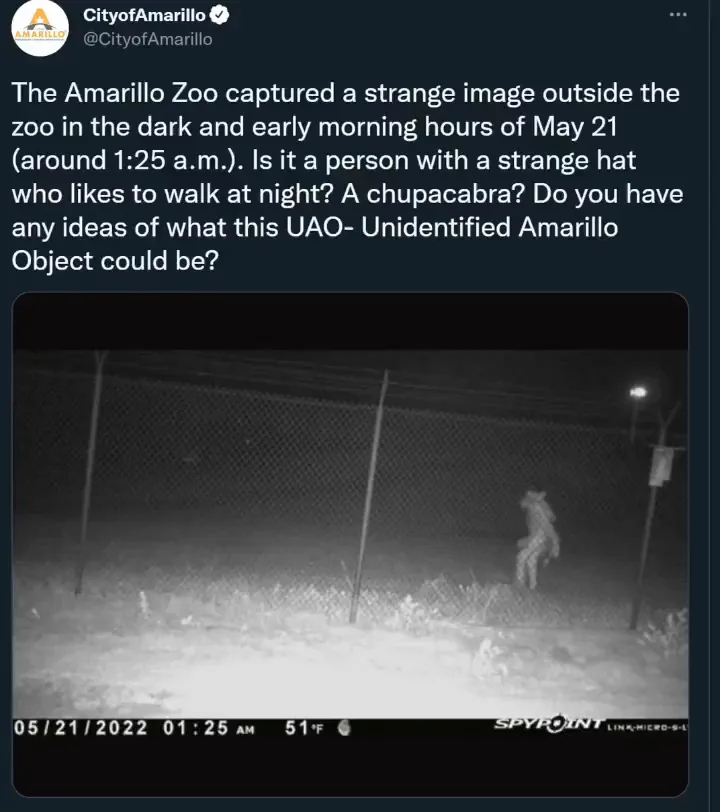720x812 pixels.
Task: Click the strange figure by the fence
Action: (537, 539)
